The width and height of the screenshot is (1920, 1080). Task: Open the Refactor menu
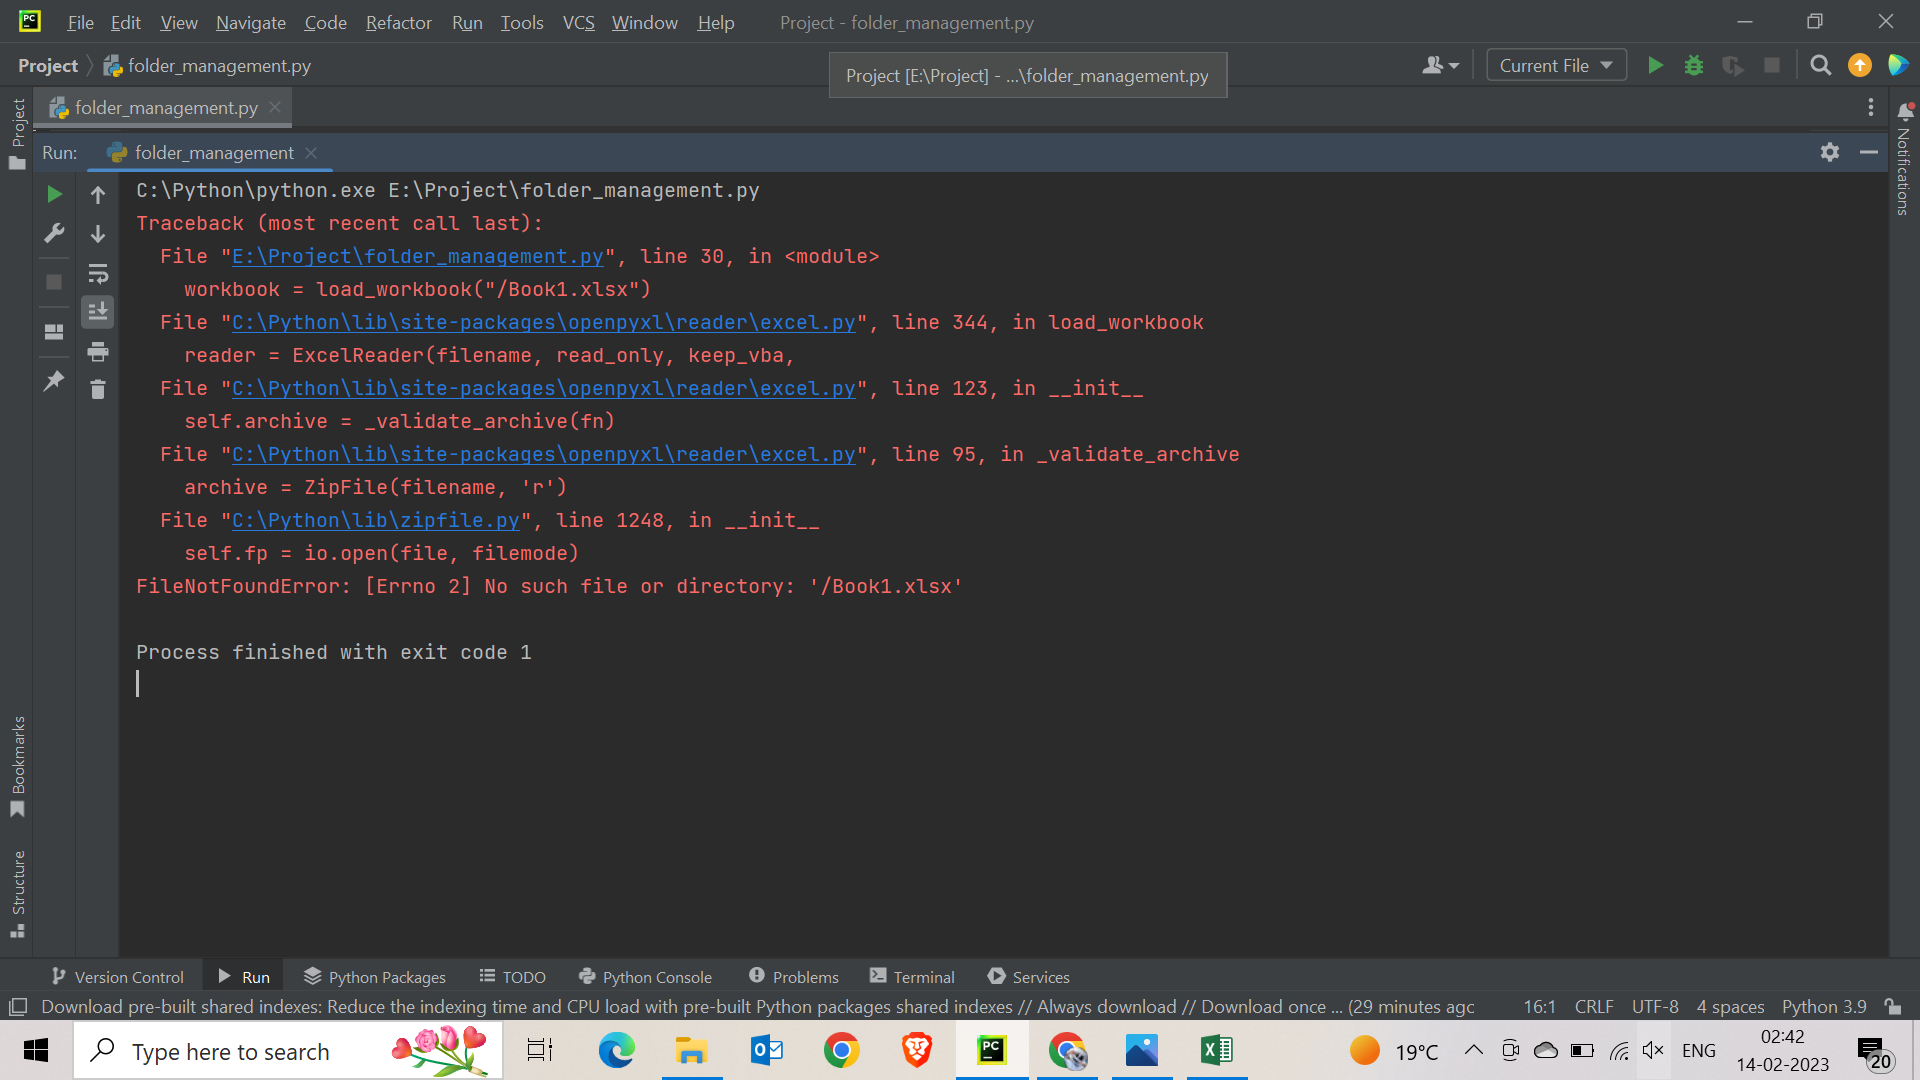[x=398, y=22]
